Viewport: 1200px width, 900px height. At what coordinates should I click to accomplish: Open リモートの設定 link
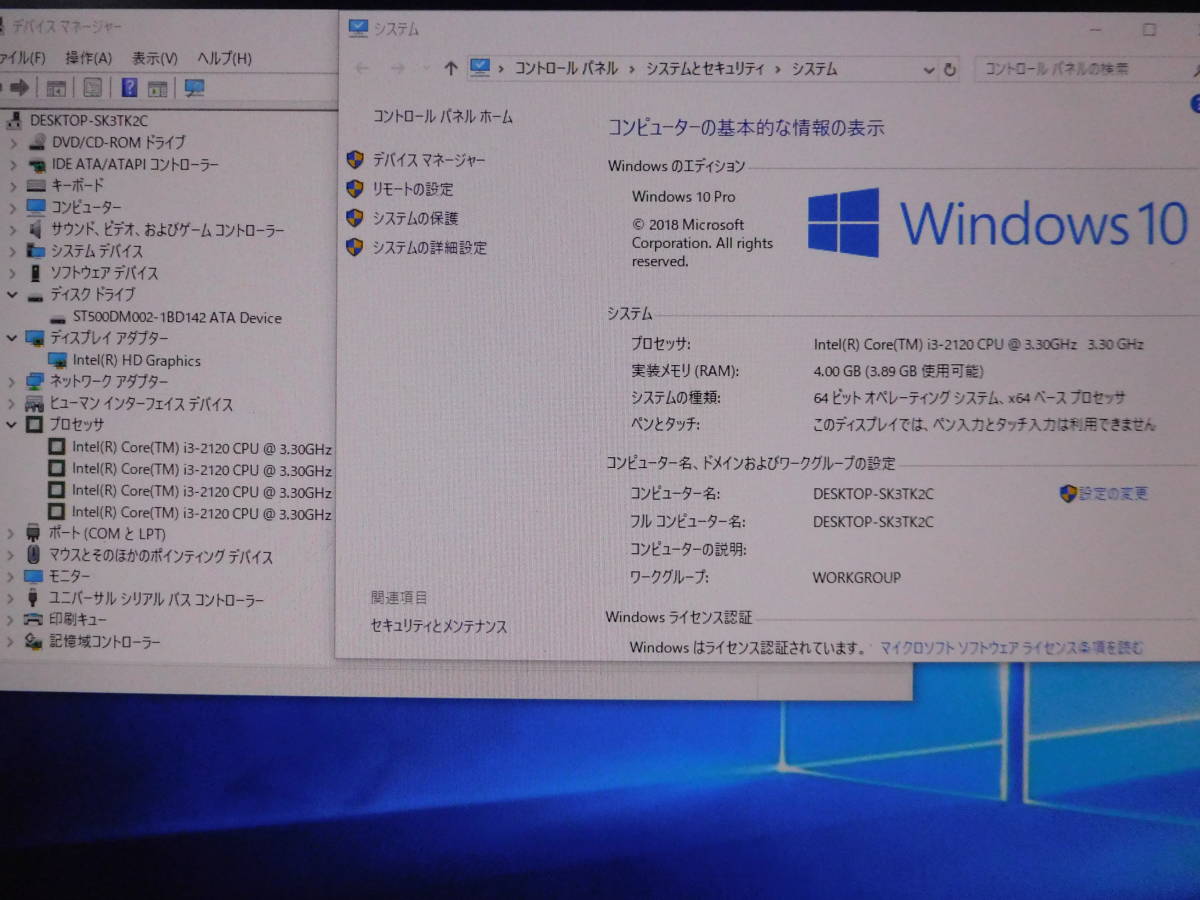[413, 189]
